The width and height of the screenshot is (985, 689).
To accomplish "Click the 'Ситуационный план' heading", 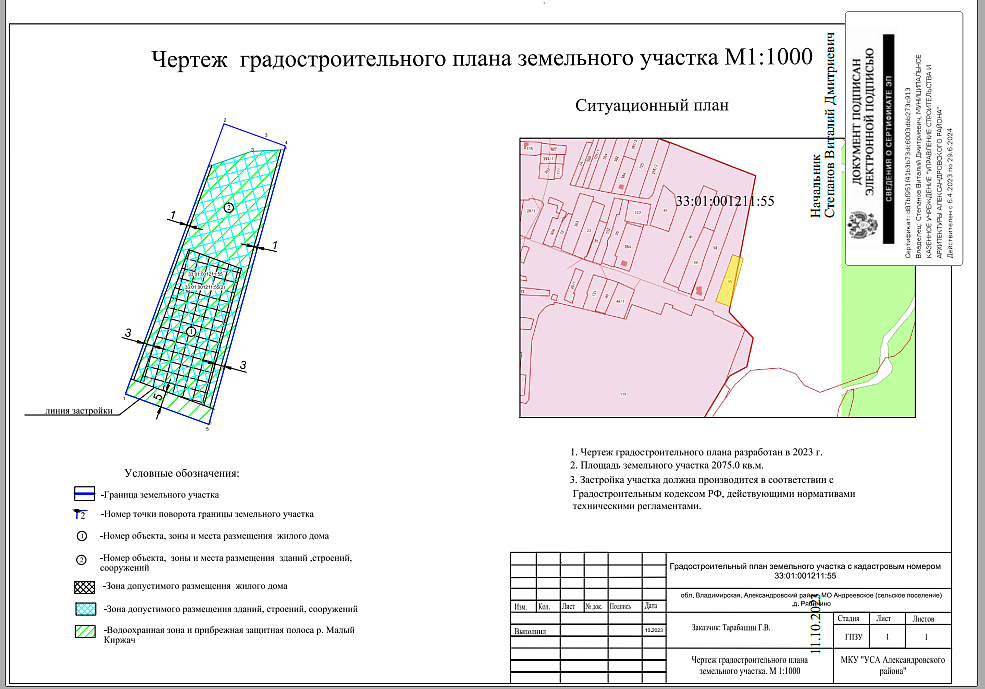I will 652,106.
